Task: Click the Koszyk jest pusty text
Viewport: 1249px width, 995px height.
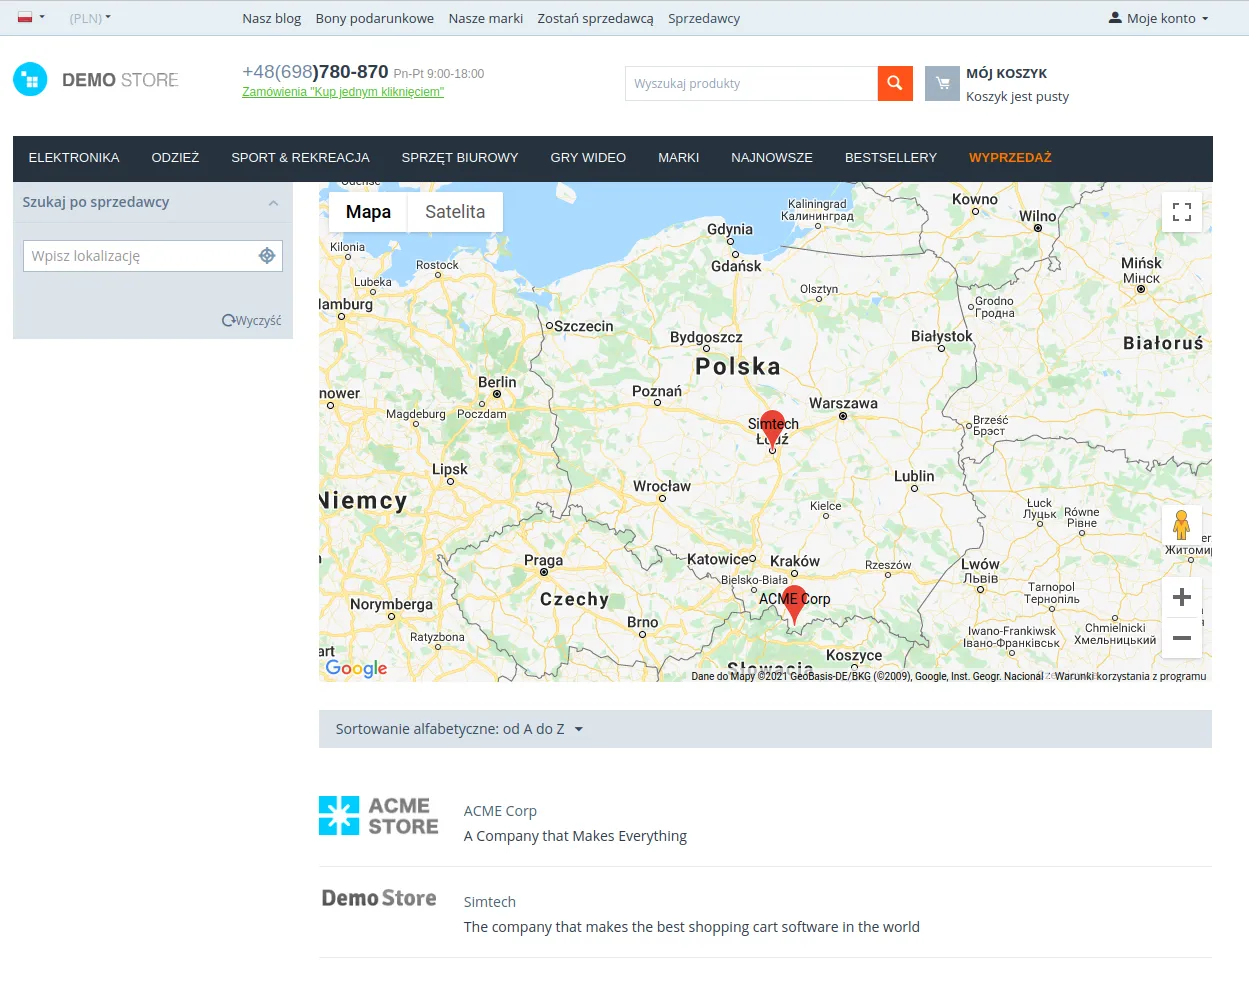Action: pos(1017,97)
